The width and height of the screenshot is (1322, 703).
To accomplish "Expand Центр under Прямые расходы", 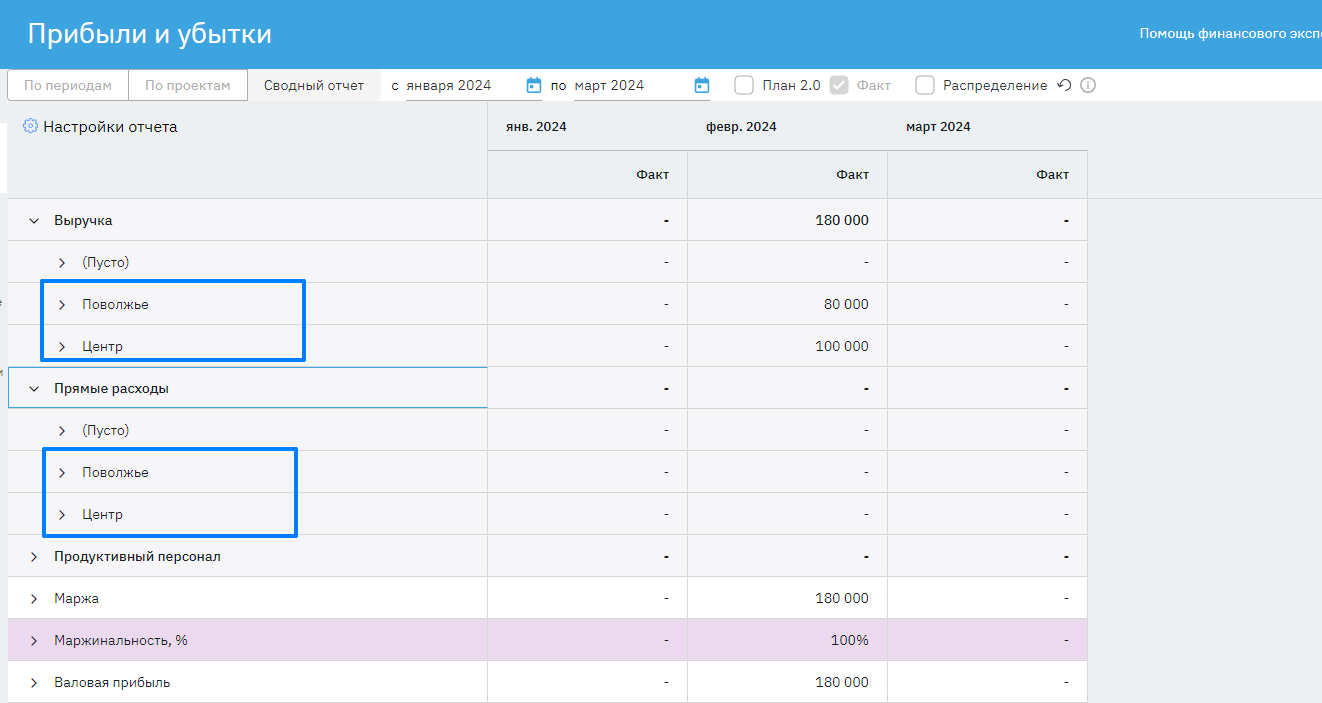I will pyautogui.click(x=62, y=515).
